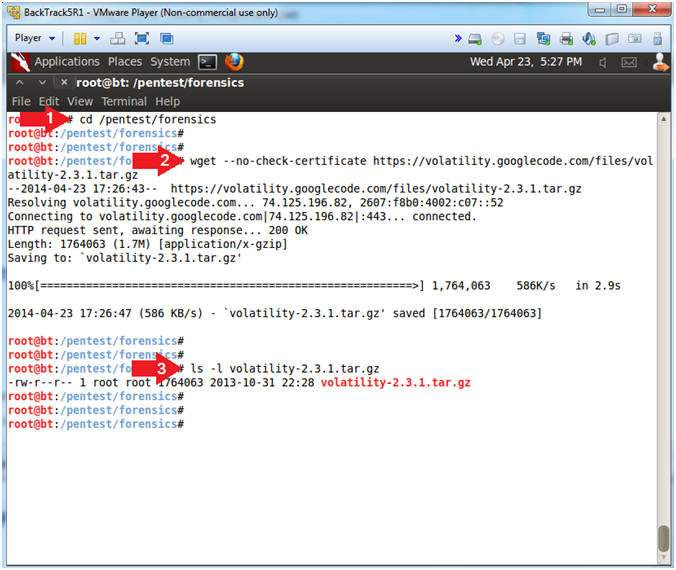Click the removable USB device icon in toolbar
676x570 pixels.
tap(612, 39)
